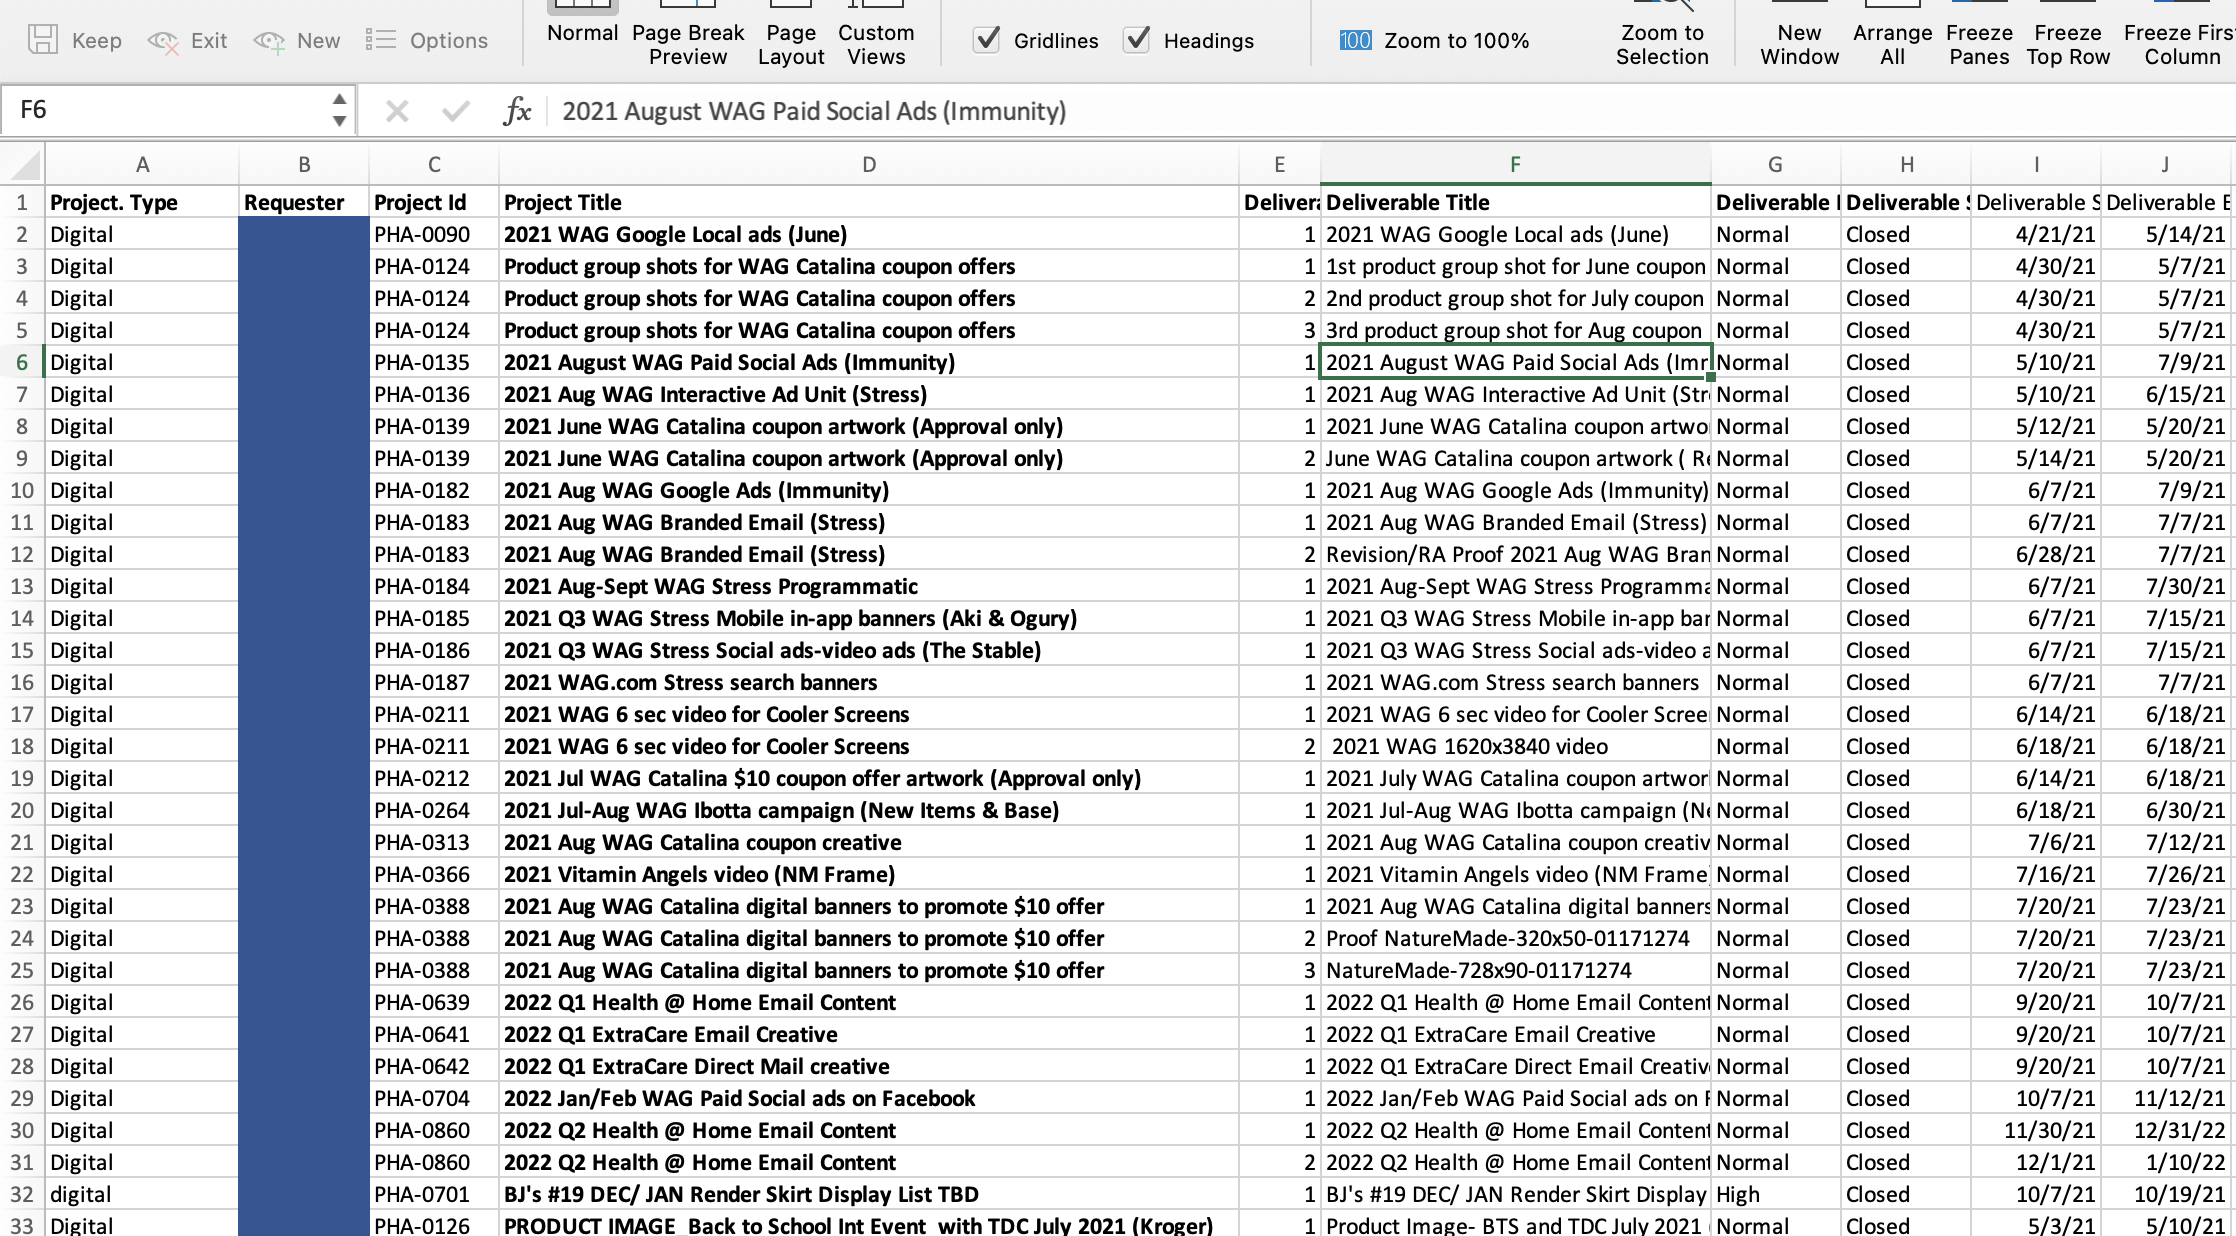Select 'PRODUCT IMAGE_Back to School' project title
Screen dimensions: 2236x1236
tap(869, 1225)
